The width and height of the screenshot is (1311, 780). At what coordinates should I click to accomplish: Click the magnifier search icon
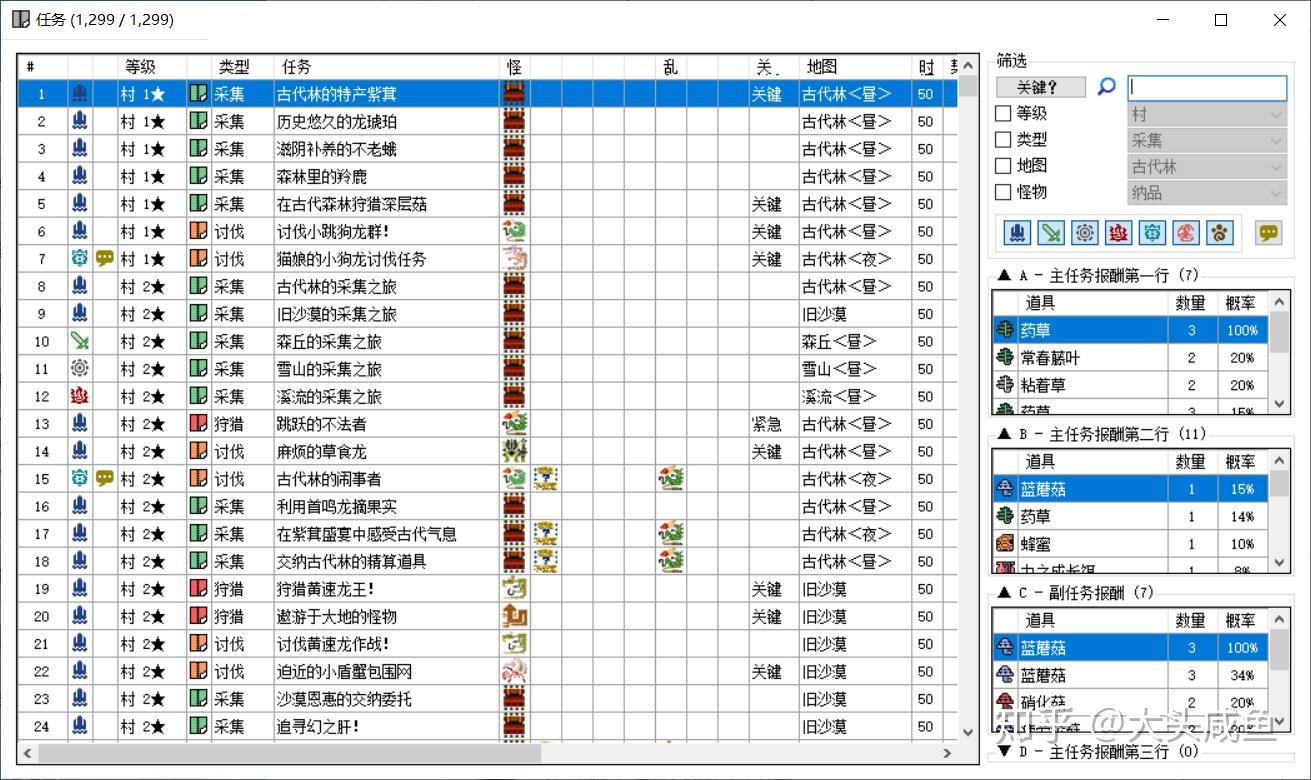[x=1106, y=87]
